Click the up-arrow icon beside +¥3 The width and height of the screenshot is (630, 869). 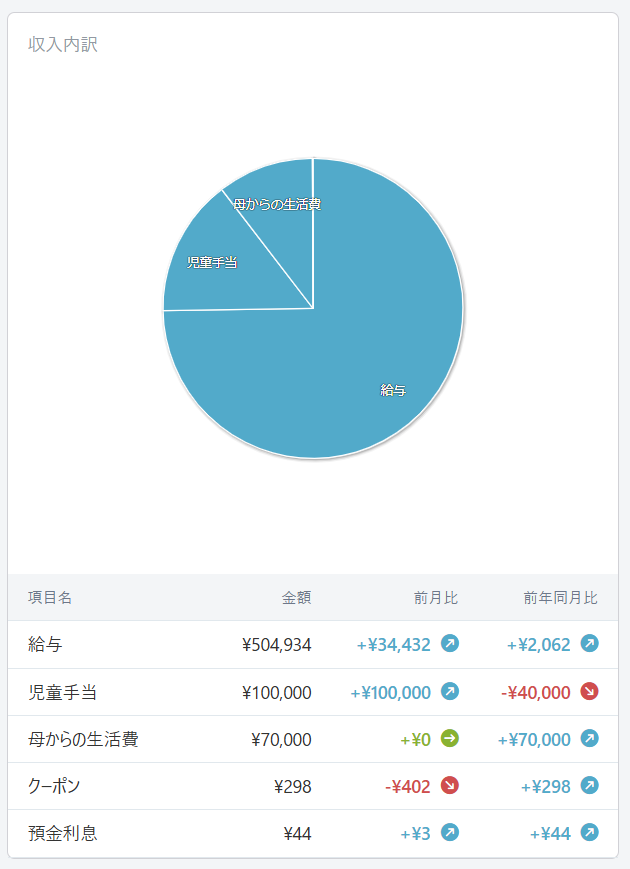450,833
